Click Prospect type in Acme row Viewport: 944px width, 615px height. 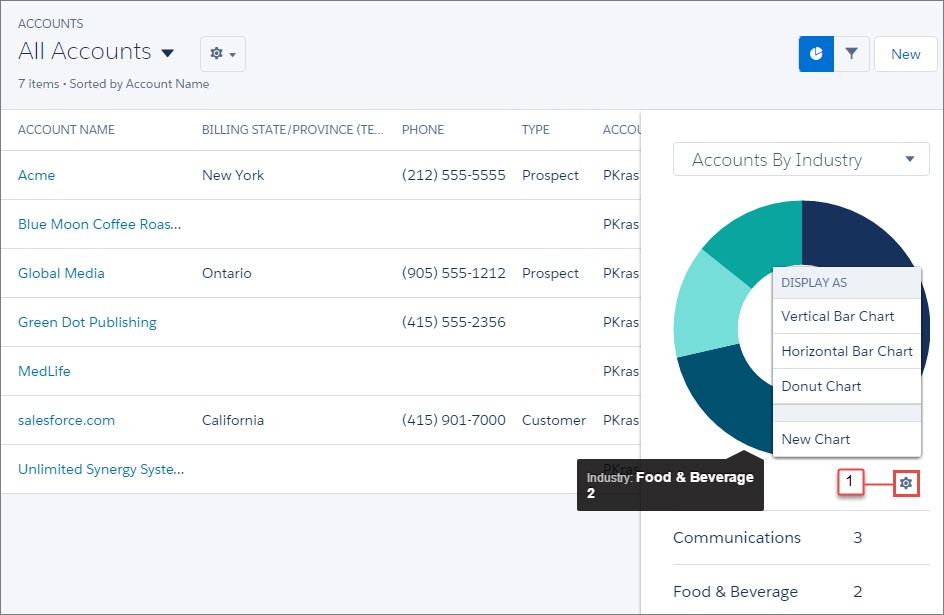tap(550, 175)
